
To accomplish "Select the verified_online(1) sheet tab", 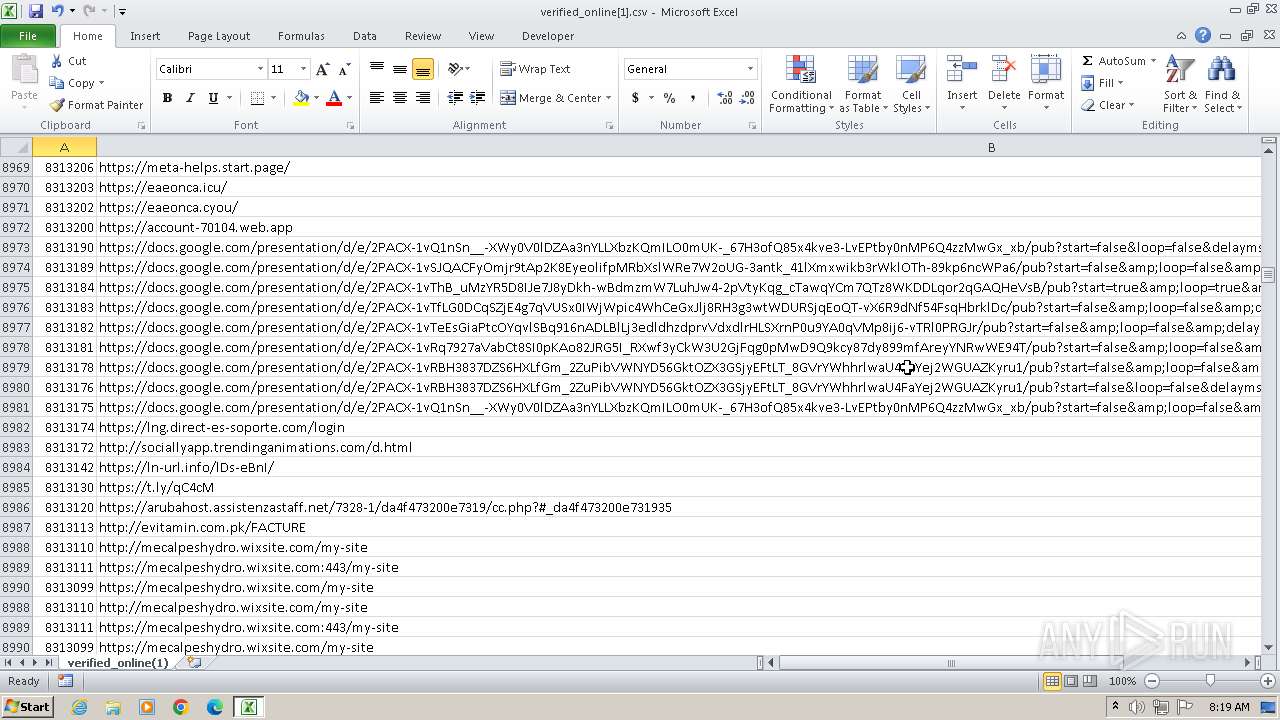I will (x=118, y=663).
